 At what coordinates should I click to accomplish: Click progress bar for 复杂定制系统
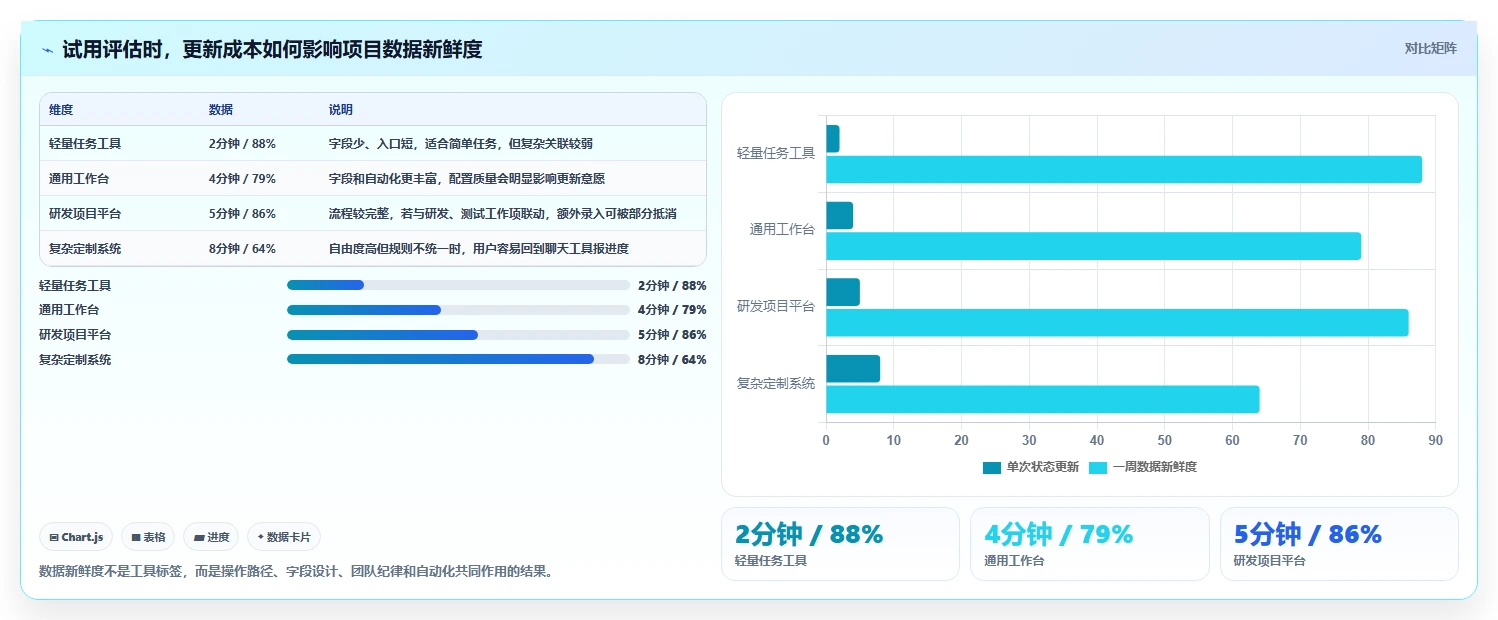pyautogui.click(x=458, y=360)
